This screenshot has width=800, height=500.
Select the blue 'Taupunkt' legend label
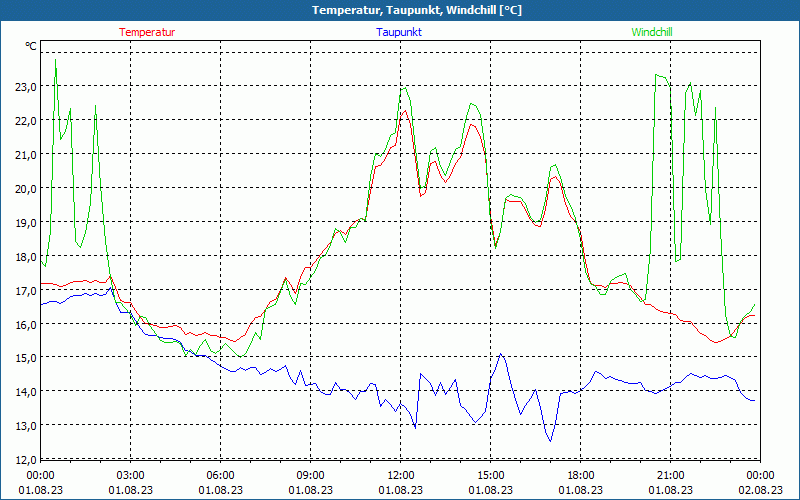click(x=399, y=32)
